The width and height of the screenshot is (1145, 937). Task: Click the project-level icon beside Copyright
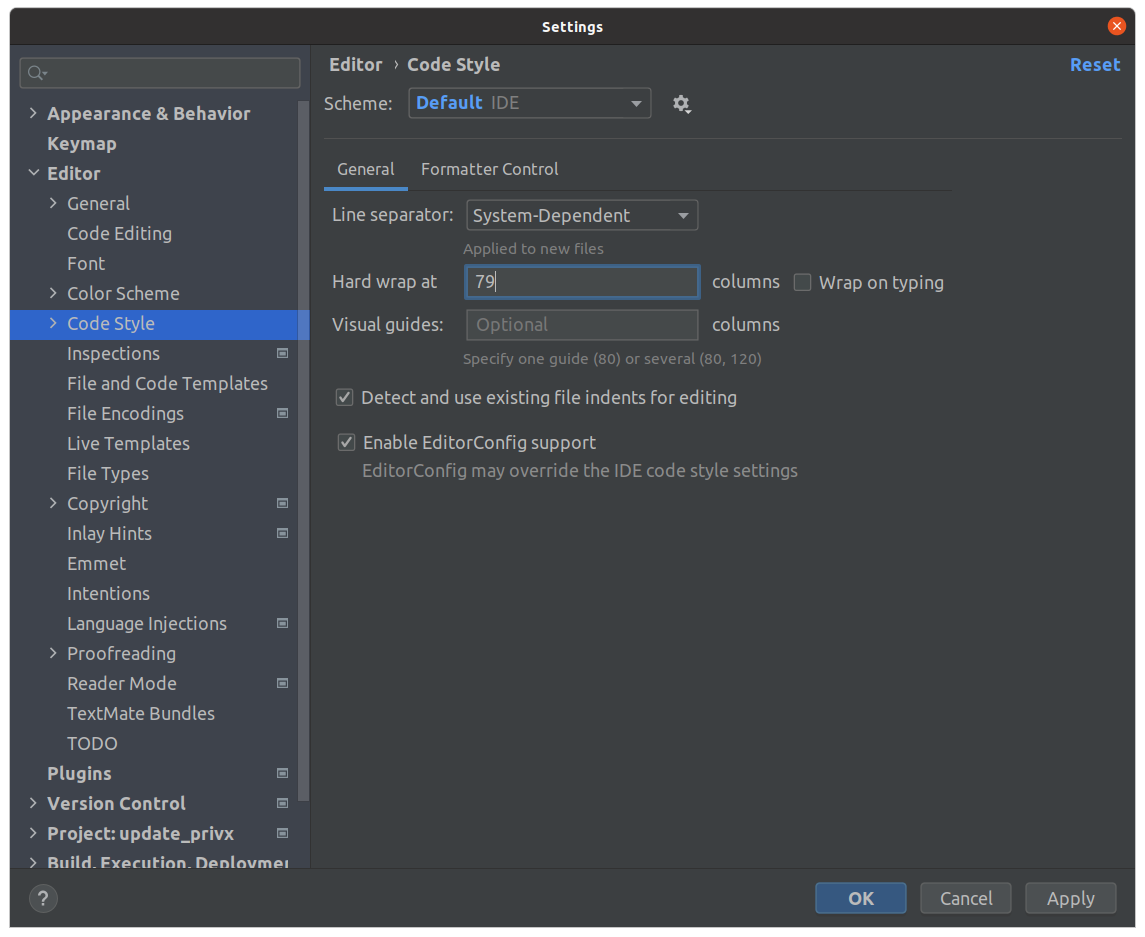[x=283, y=503]
